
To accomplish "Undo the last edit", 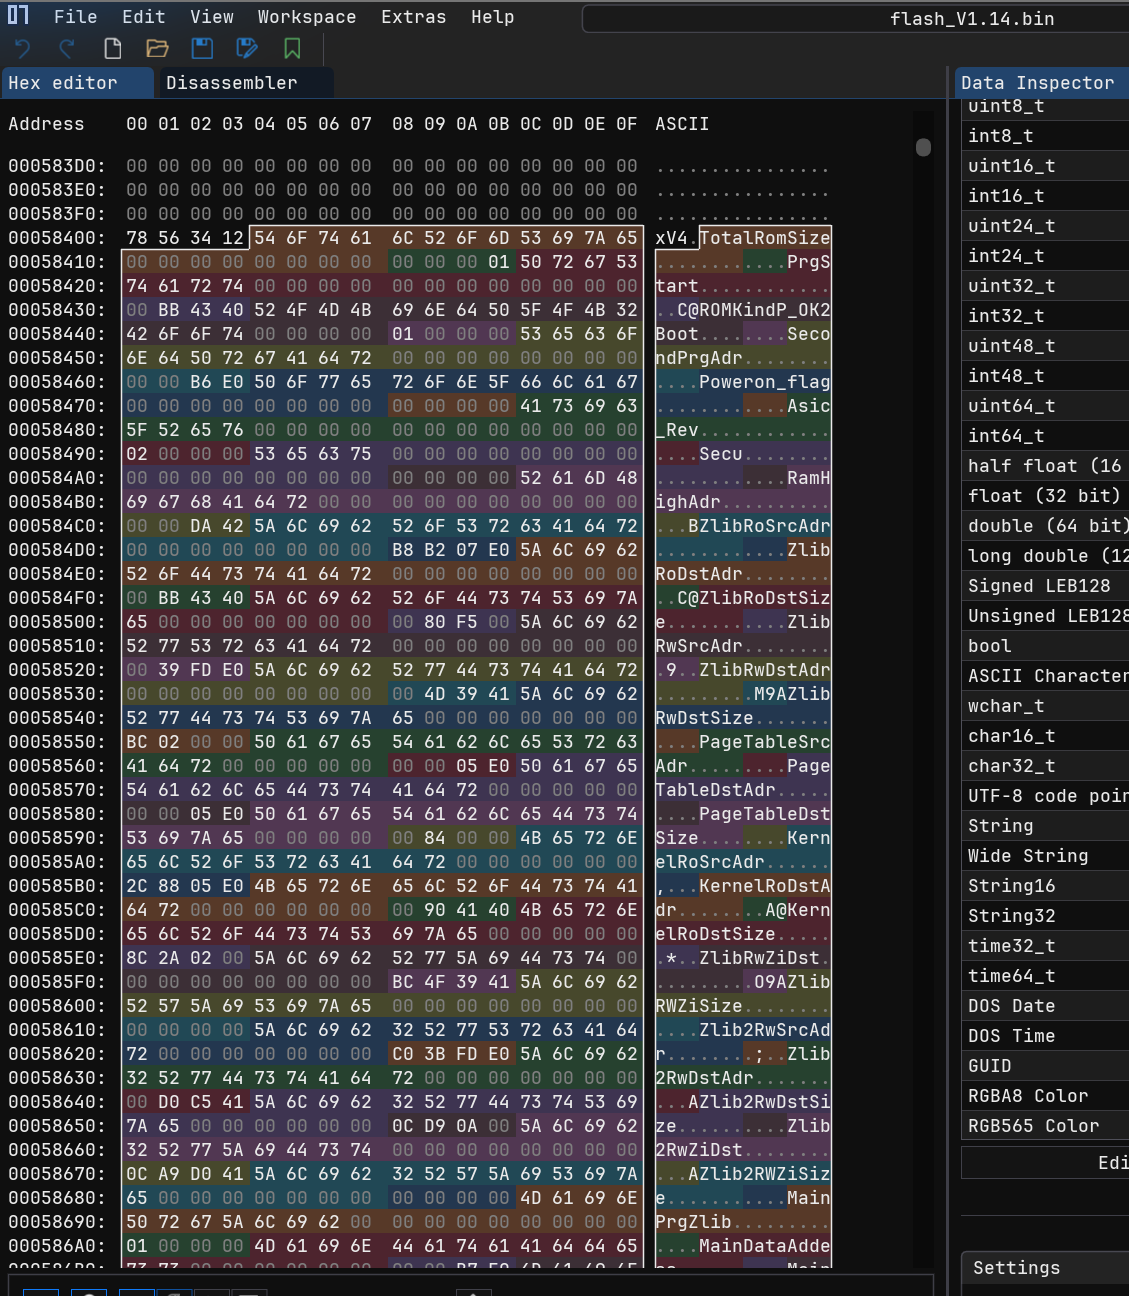I will tap(21, 47).
